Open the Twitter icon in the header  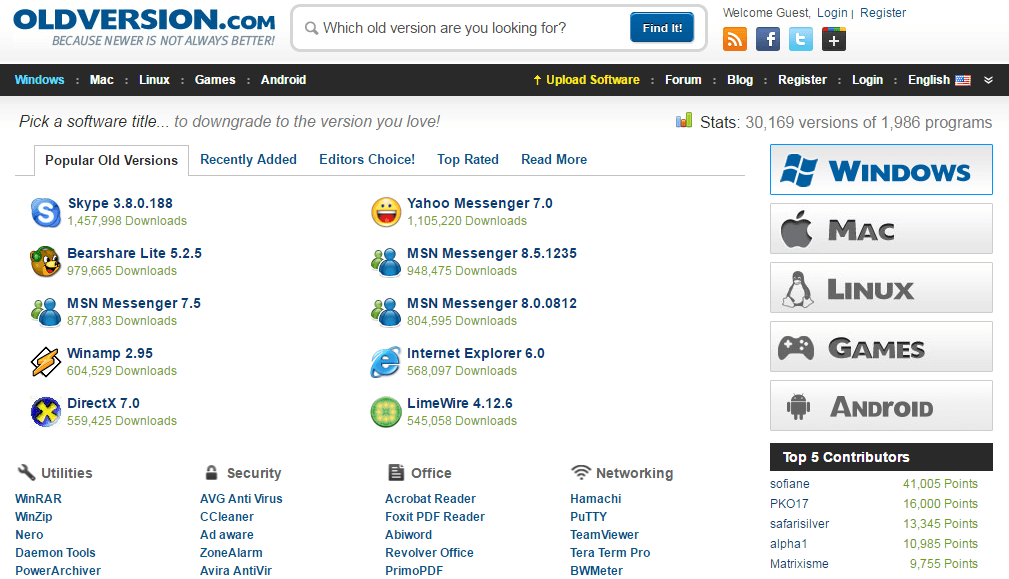pyautogui.click(x=801, y=39)
